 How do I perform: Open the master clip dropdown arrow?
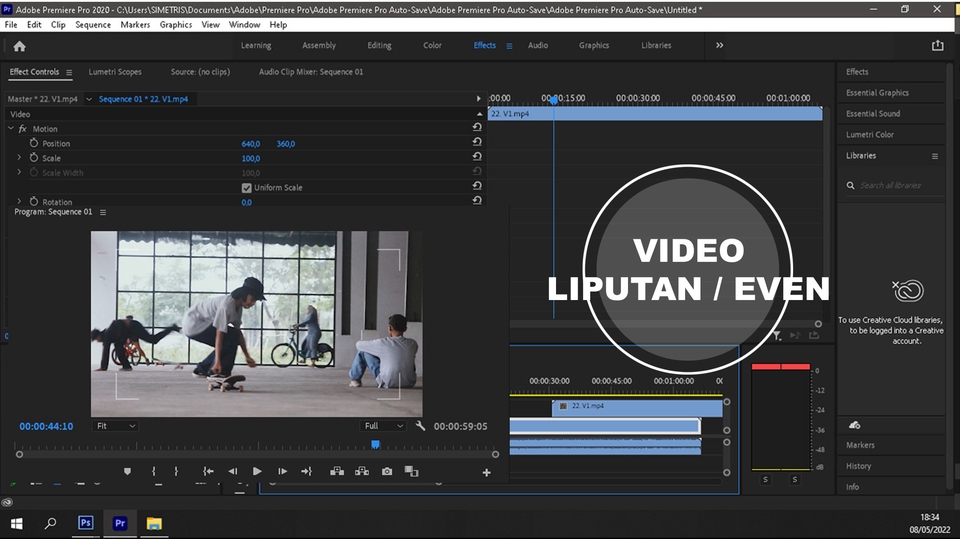coord(89,99)
